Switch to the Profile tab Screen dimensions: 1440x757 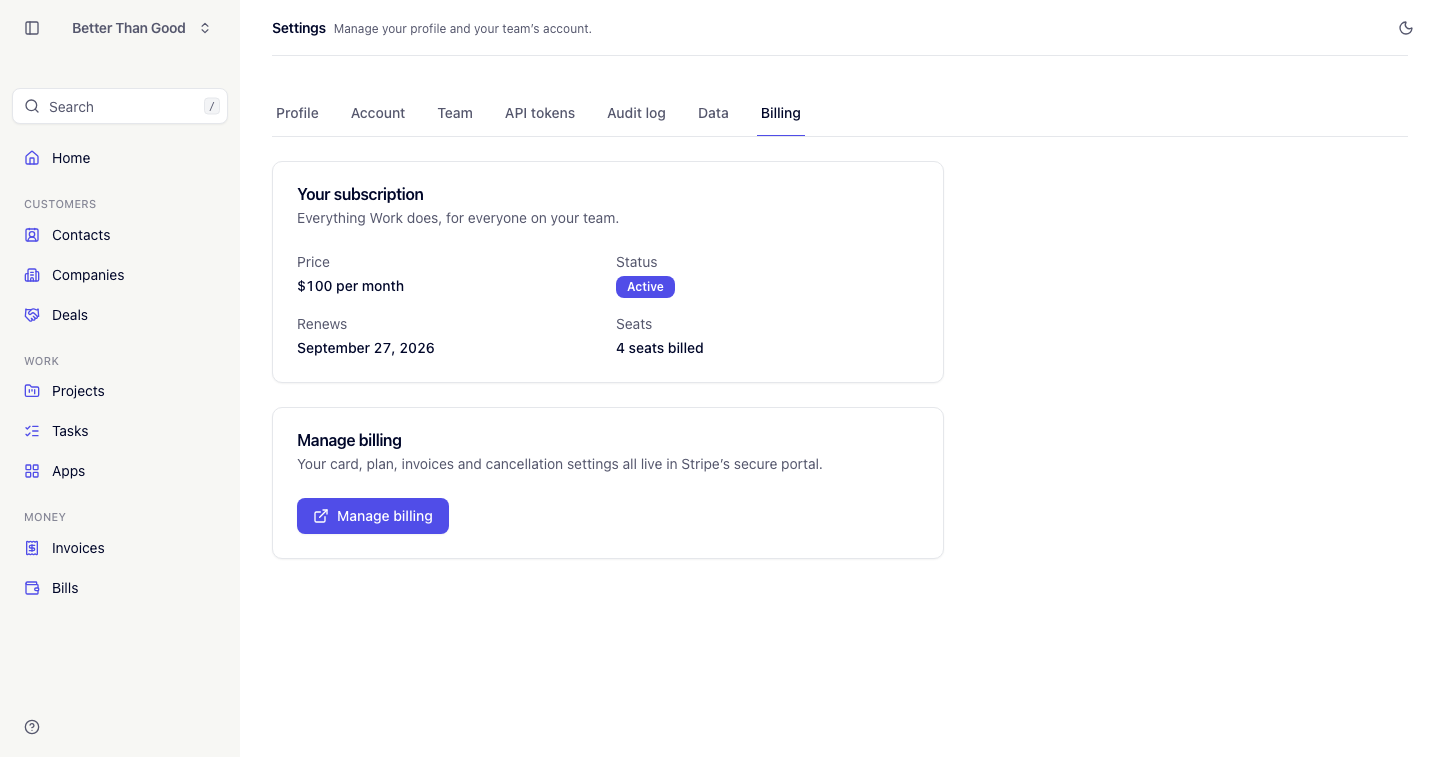297,113
